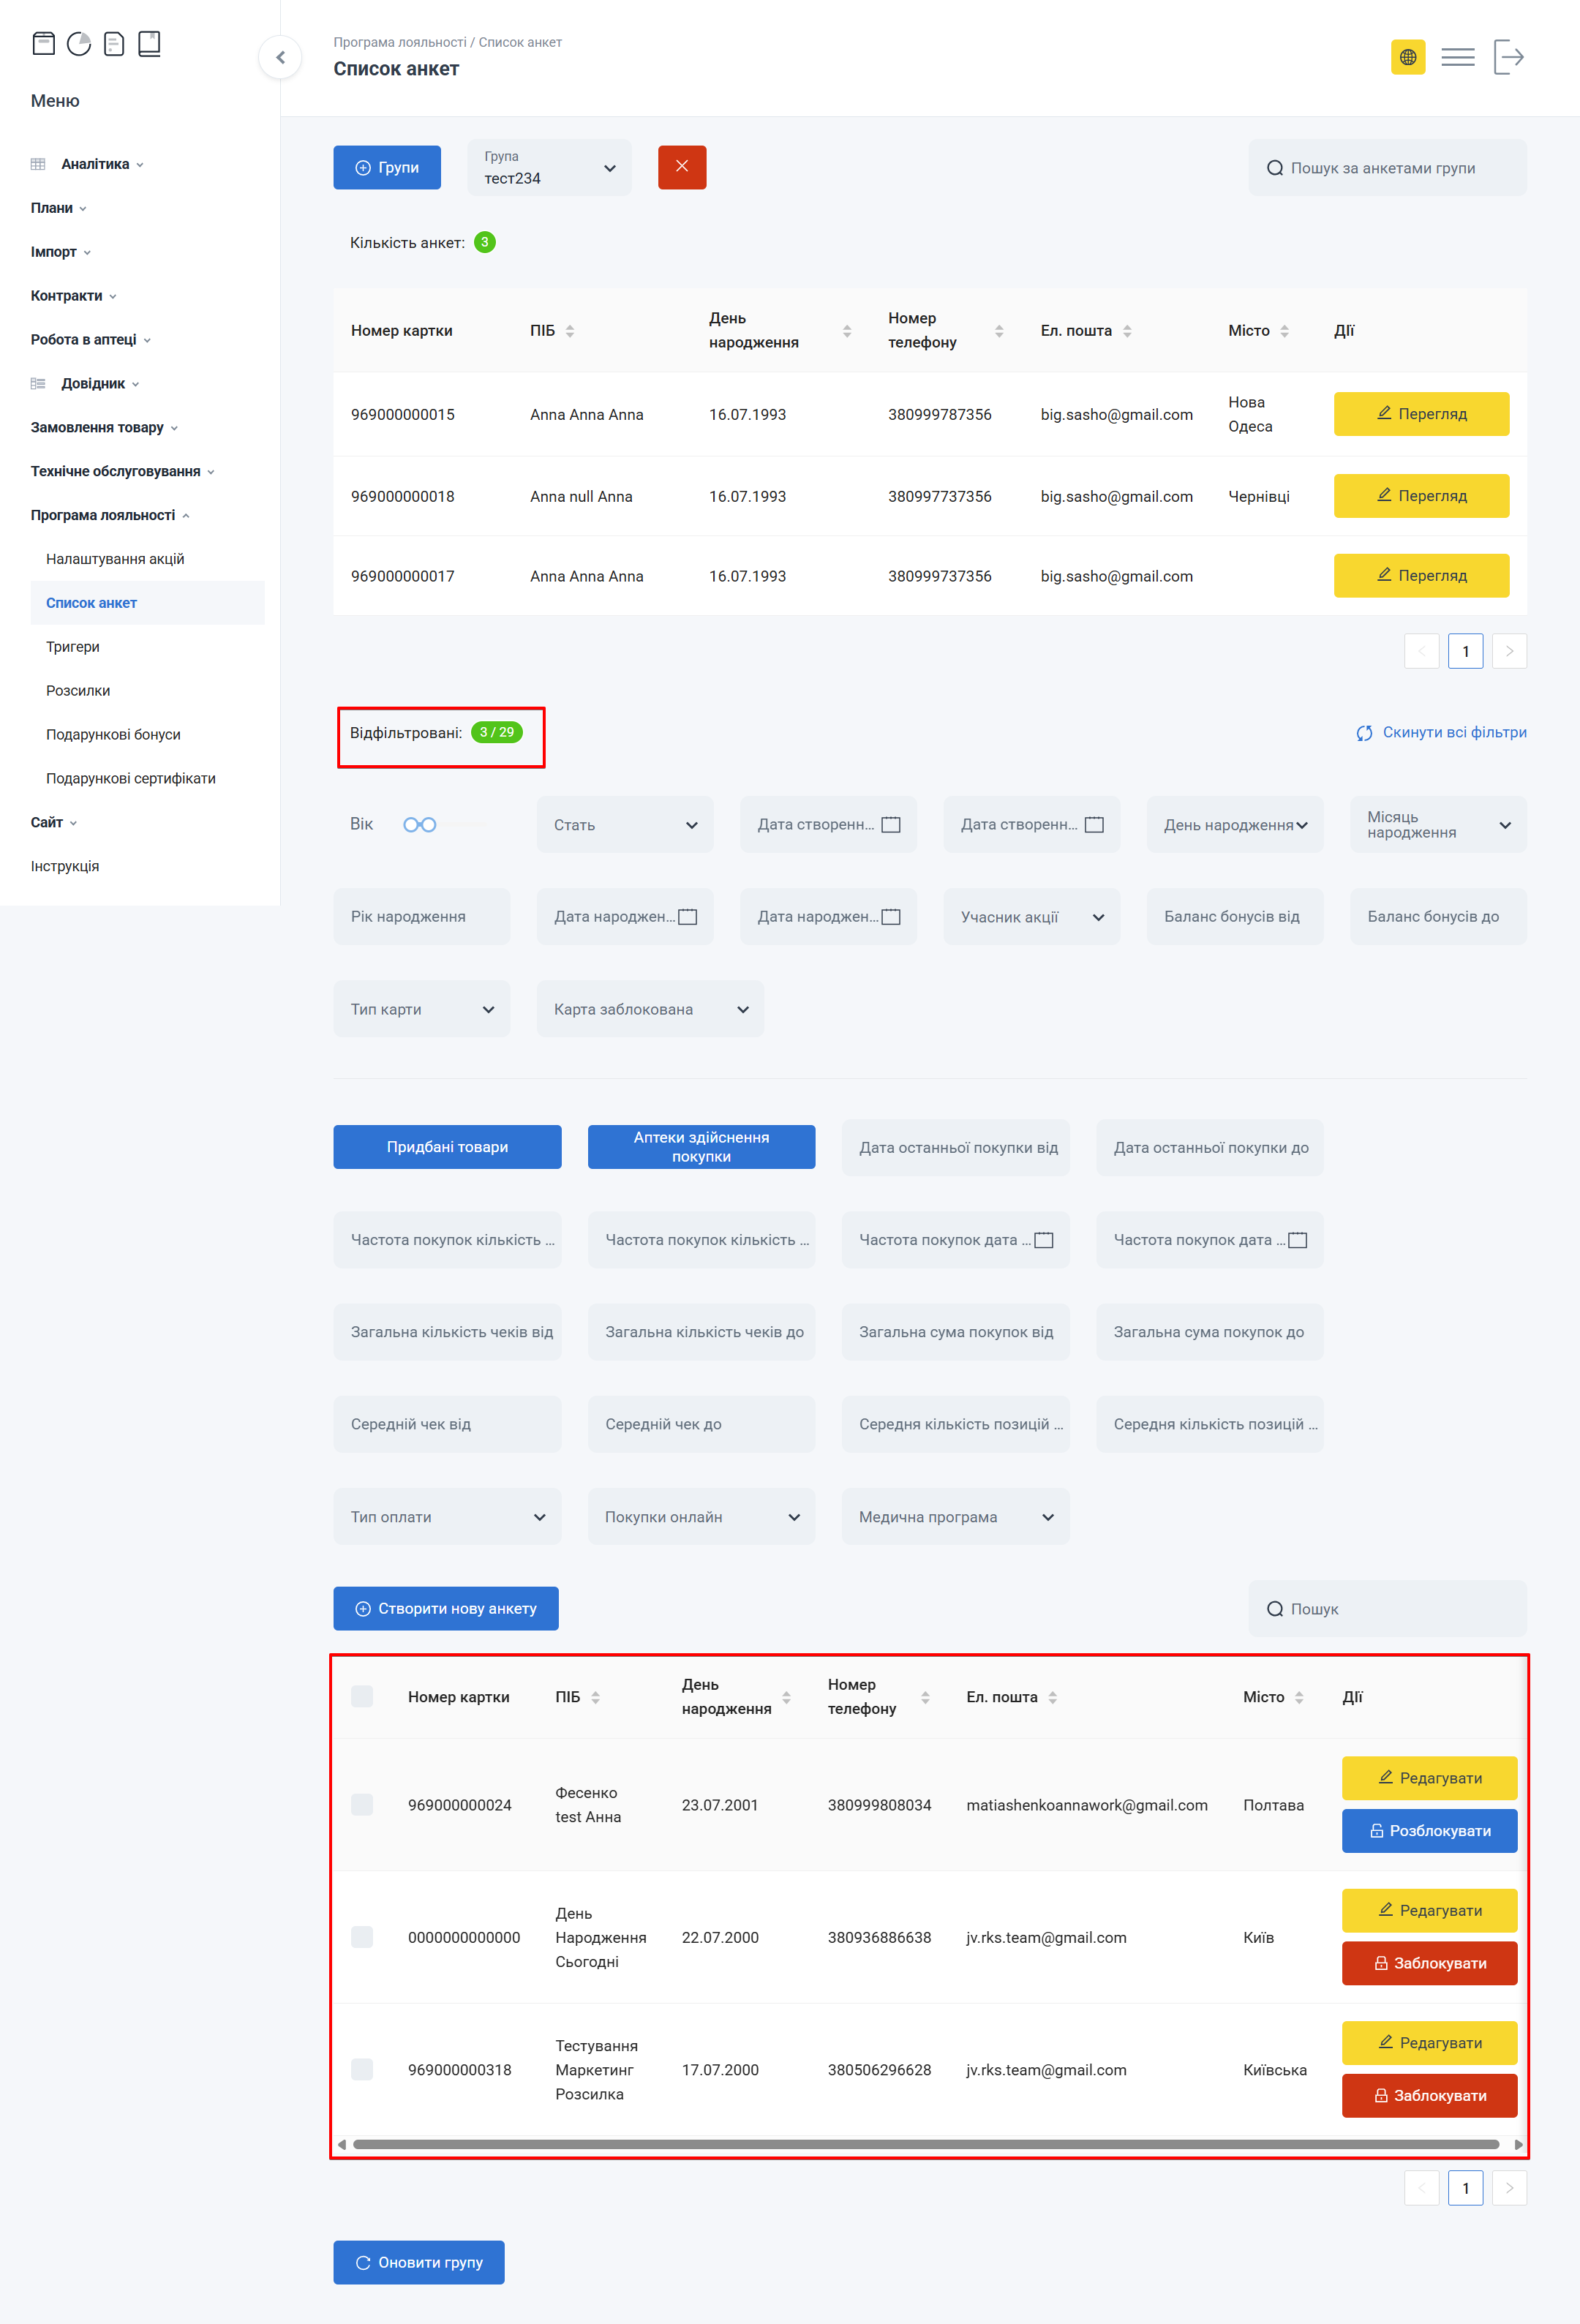
Task: Click Розблокувати for Фесенко test Анна
Action: click(x=1429, y=1830)
